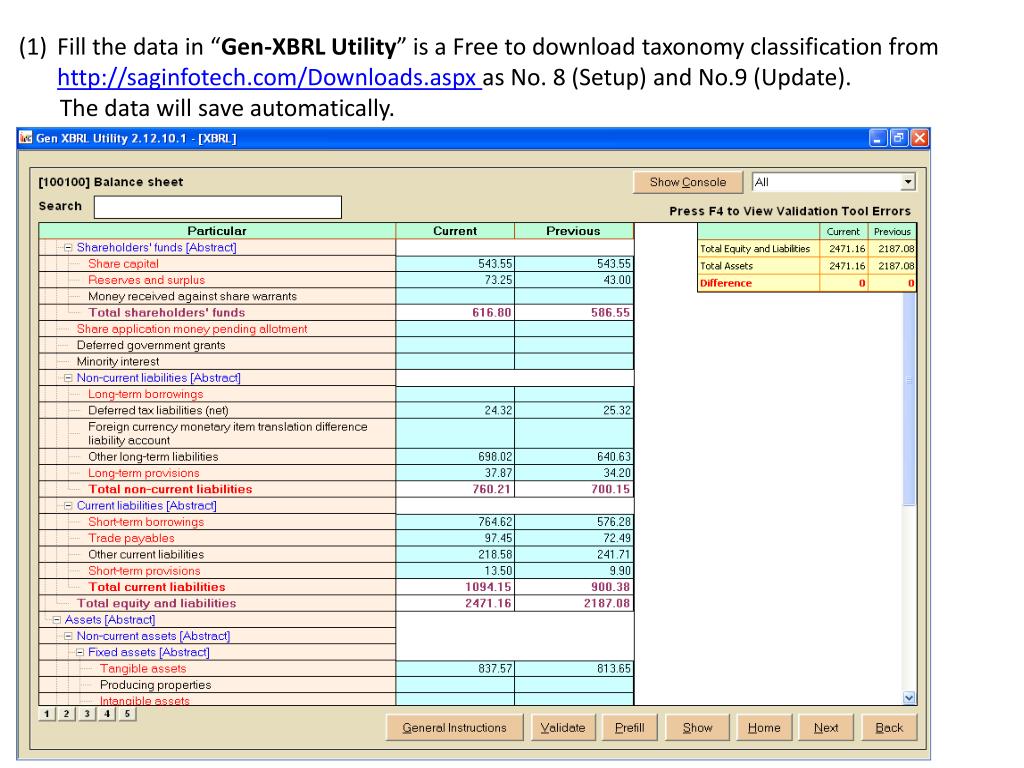Click the Show Console button

click(688, 182)
